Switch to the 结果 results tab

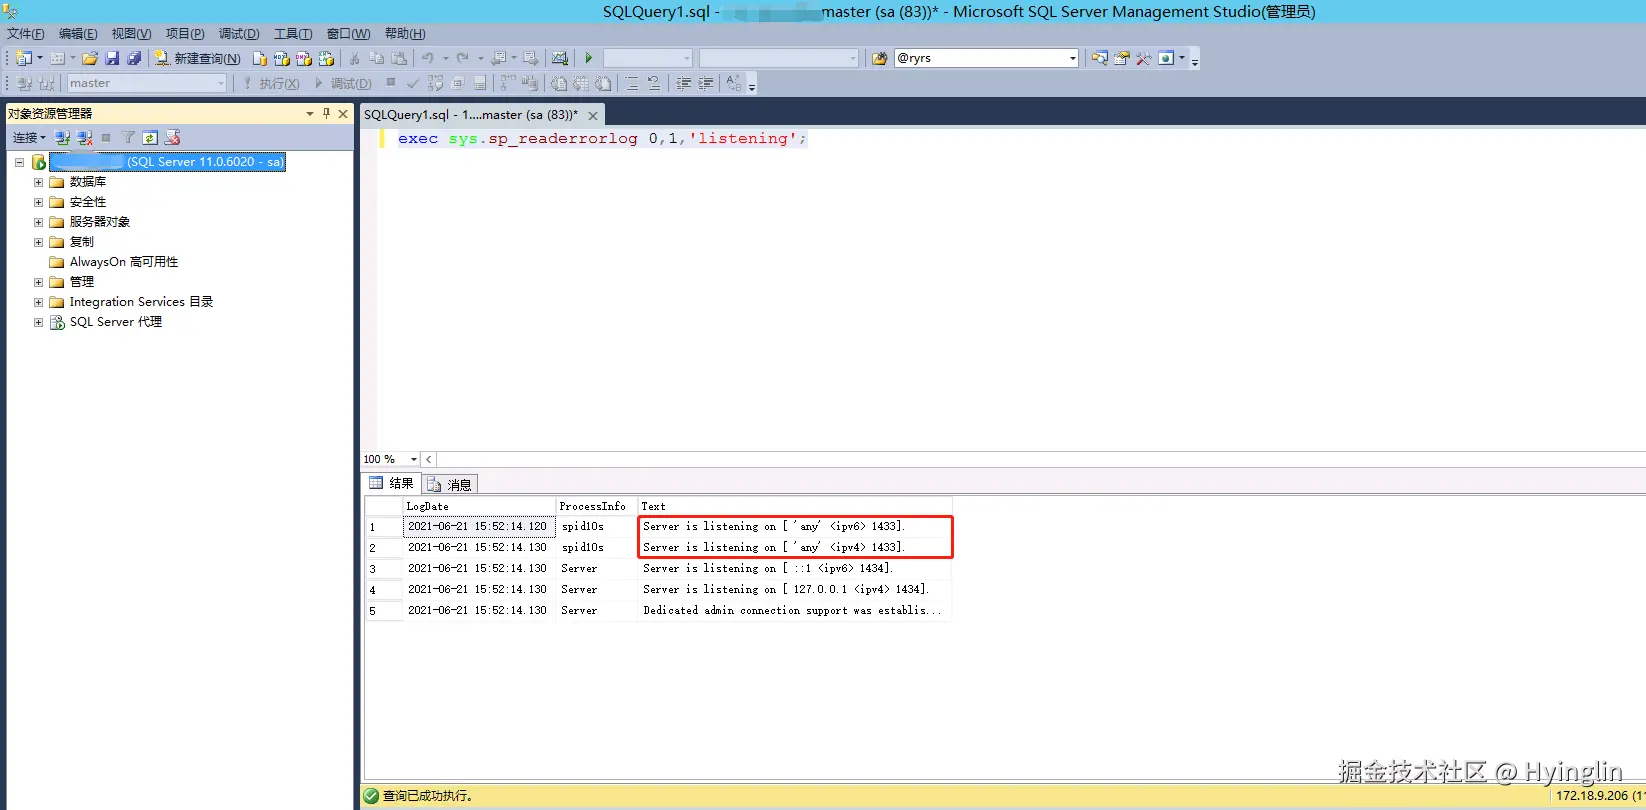coord(392,484)
